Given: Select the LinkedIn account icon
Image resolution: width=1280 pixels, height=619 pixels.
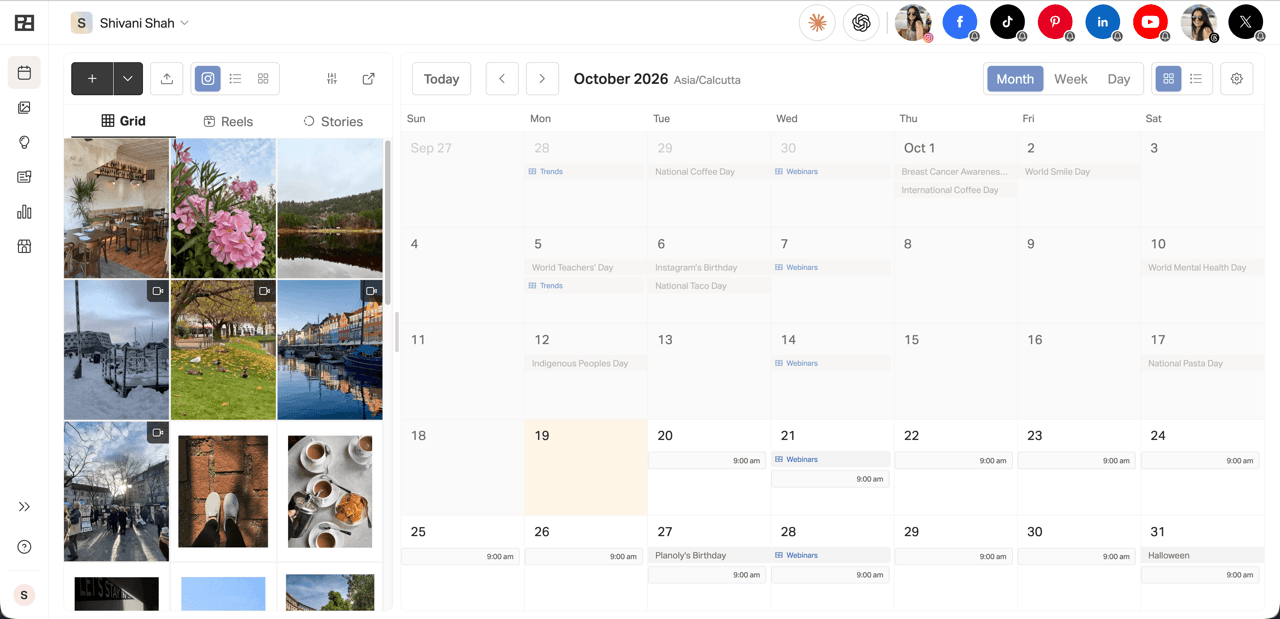Looking at the screenshot, I should [1103, 22].
